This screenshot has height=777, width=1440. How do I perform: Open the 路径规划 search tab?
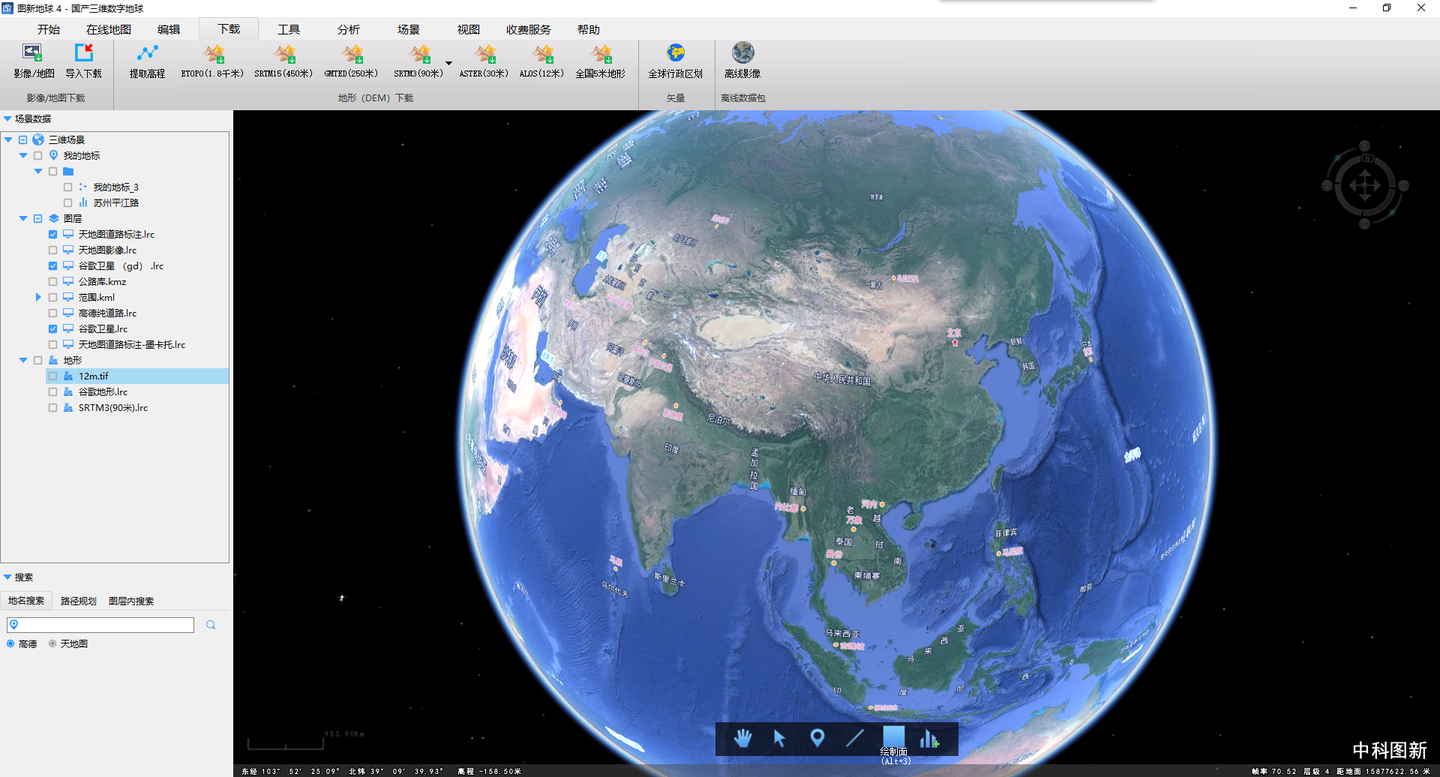(x=78, y=601)
